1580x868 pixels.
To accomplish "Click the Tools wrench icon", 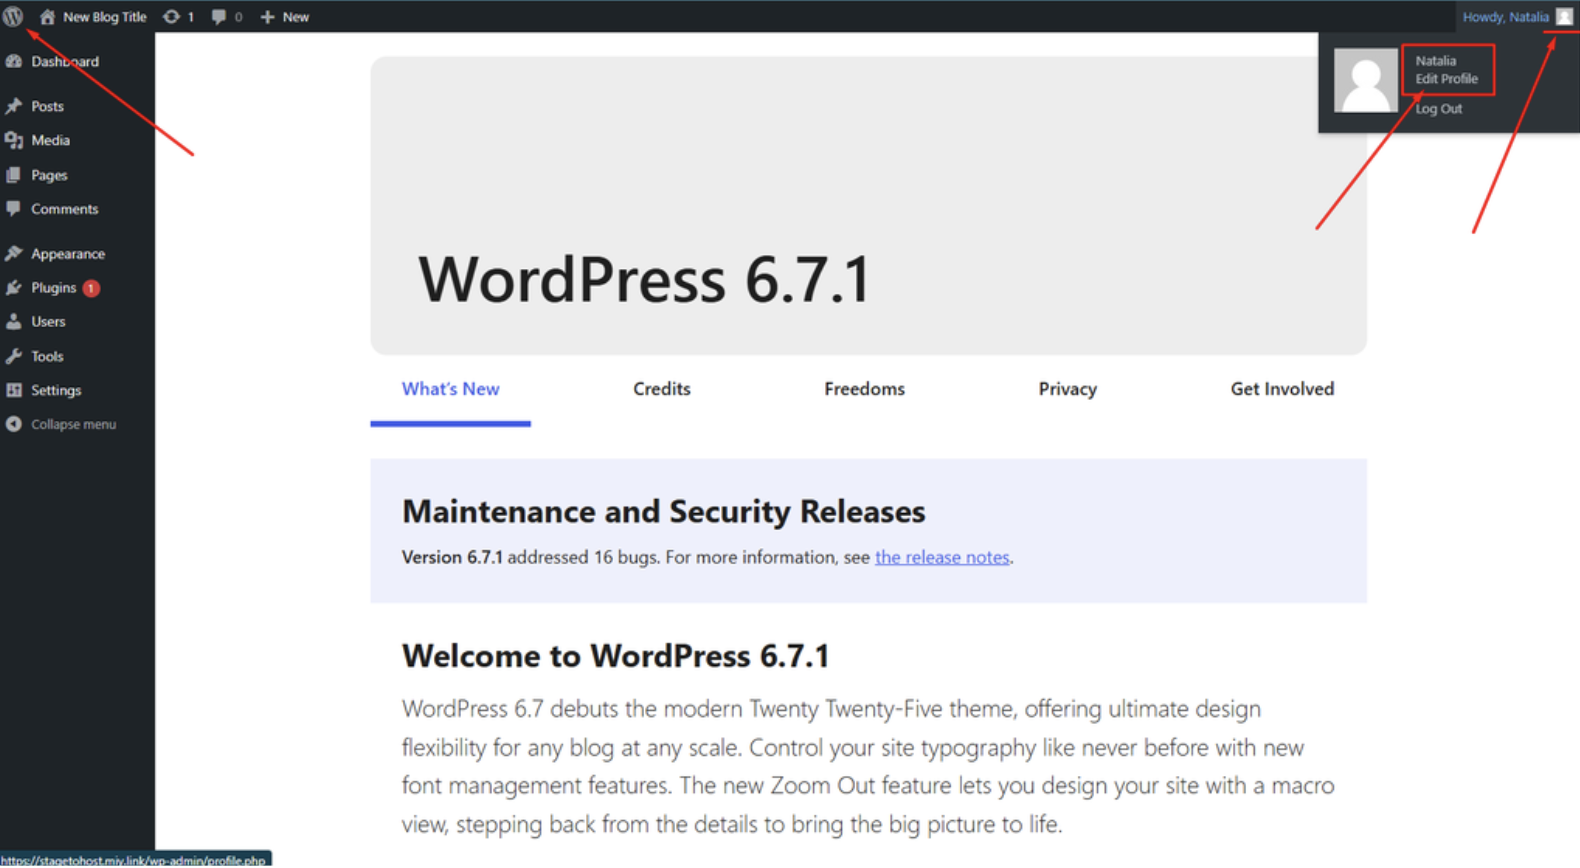I will tap(14, 356).
